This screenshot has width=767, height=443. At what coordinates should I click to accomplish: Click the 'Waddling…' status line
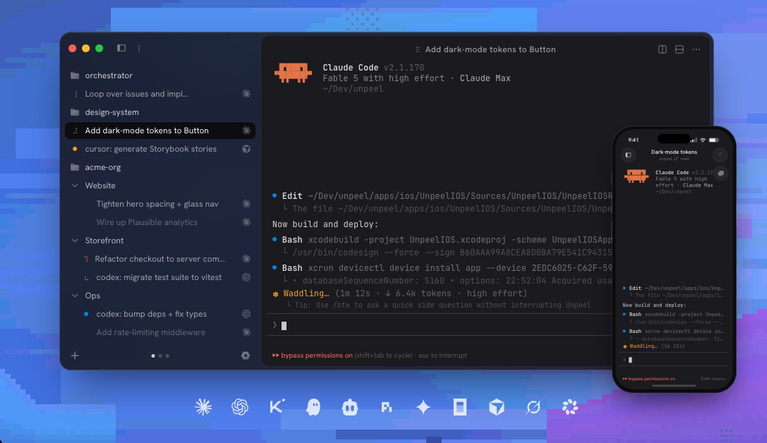[x=399, y=293]
